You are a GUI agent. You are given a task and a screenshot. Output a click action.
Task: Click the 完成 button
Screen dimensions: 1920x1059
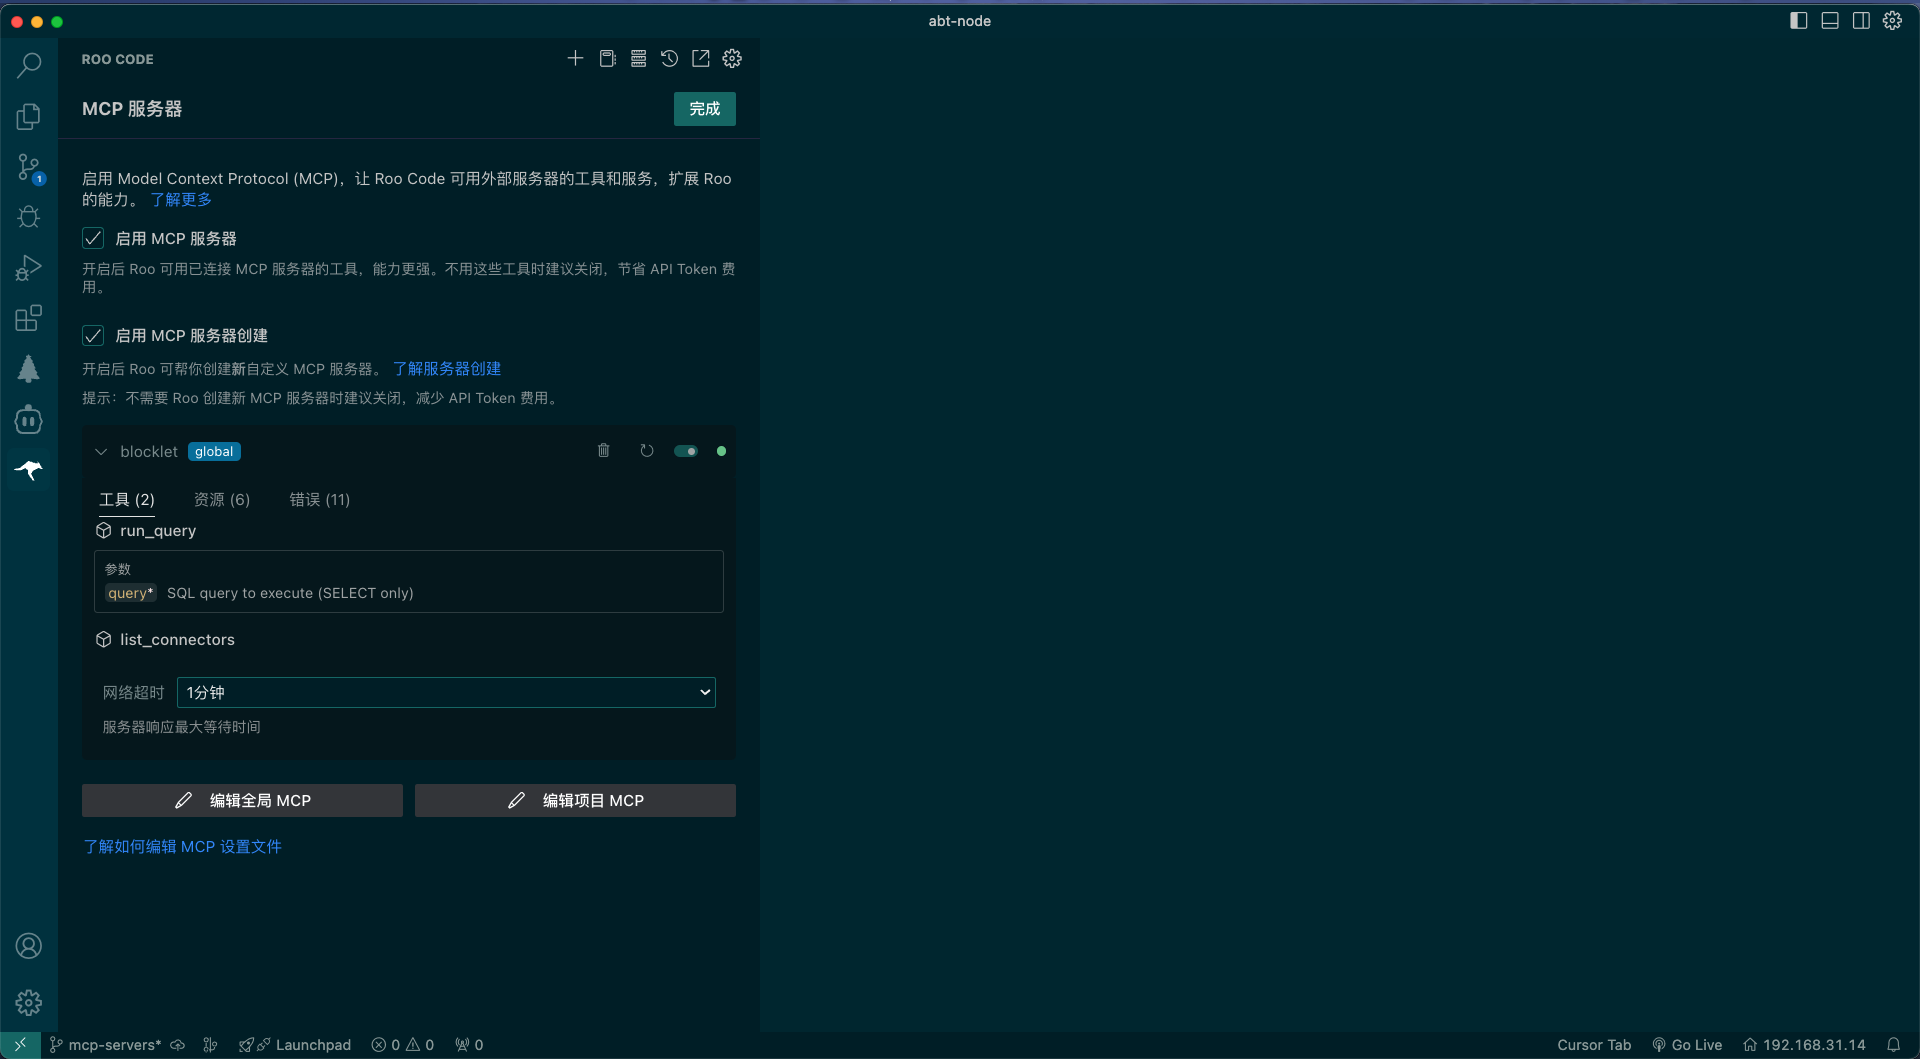tap(704, 109)
